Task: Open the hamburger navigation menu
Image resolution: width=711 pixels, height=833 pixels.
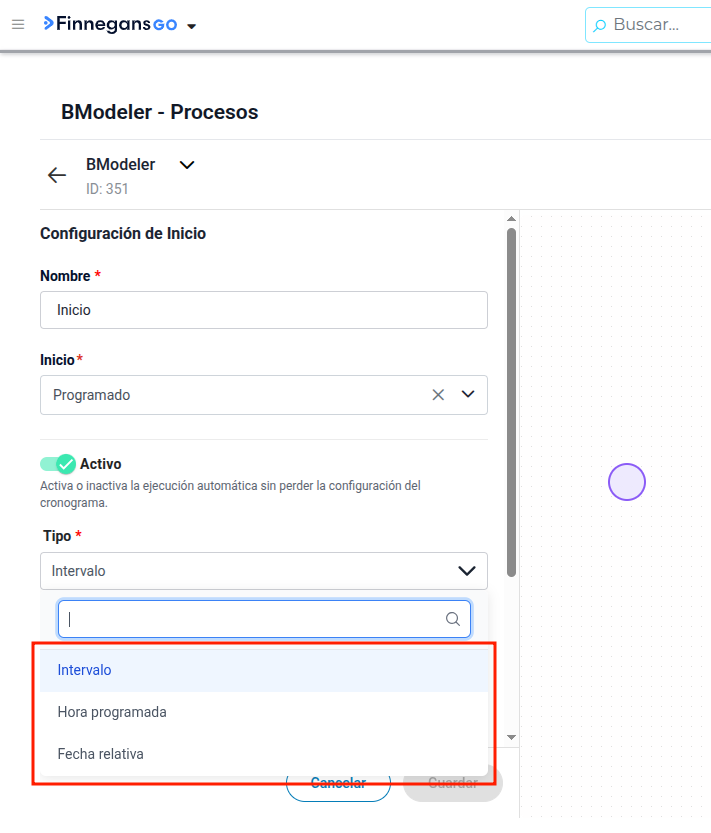Action: pos(18,24)
